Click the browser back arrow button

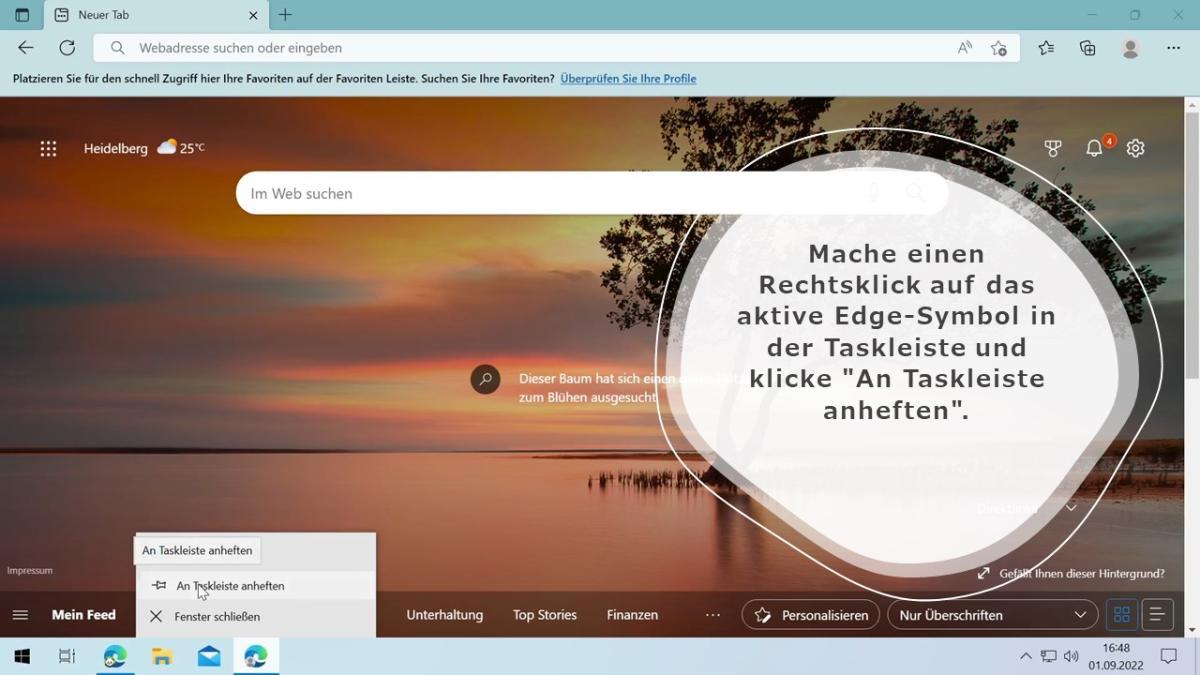[x=26, y=48]
